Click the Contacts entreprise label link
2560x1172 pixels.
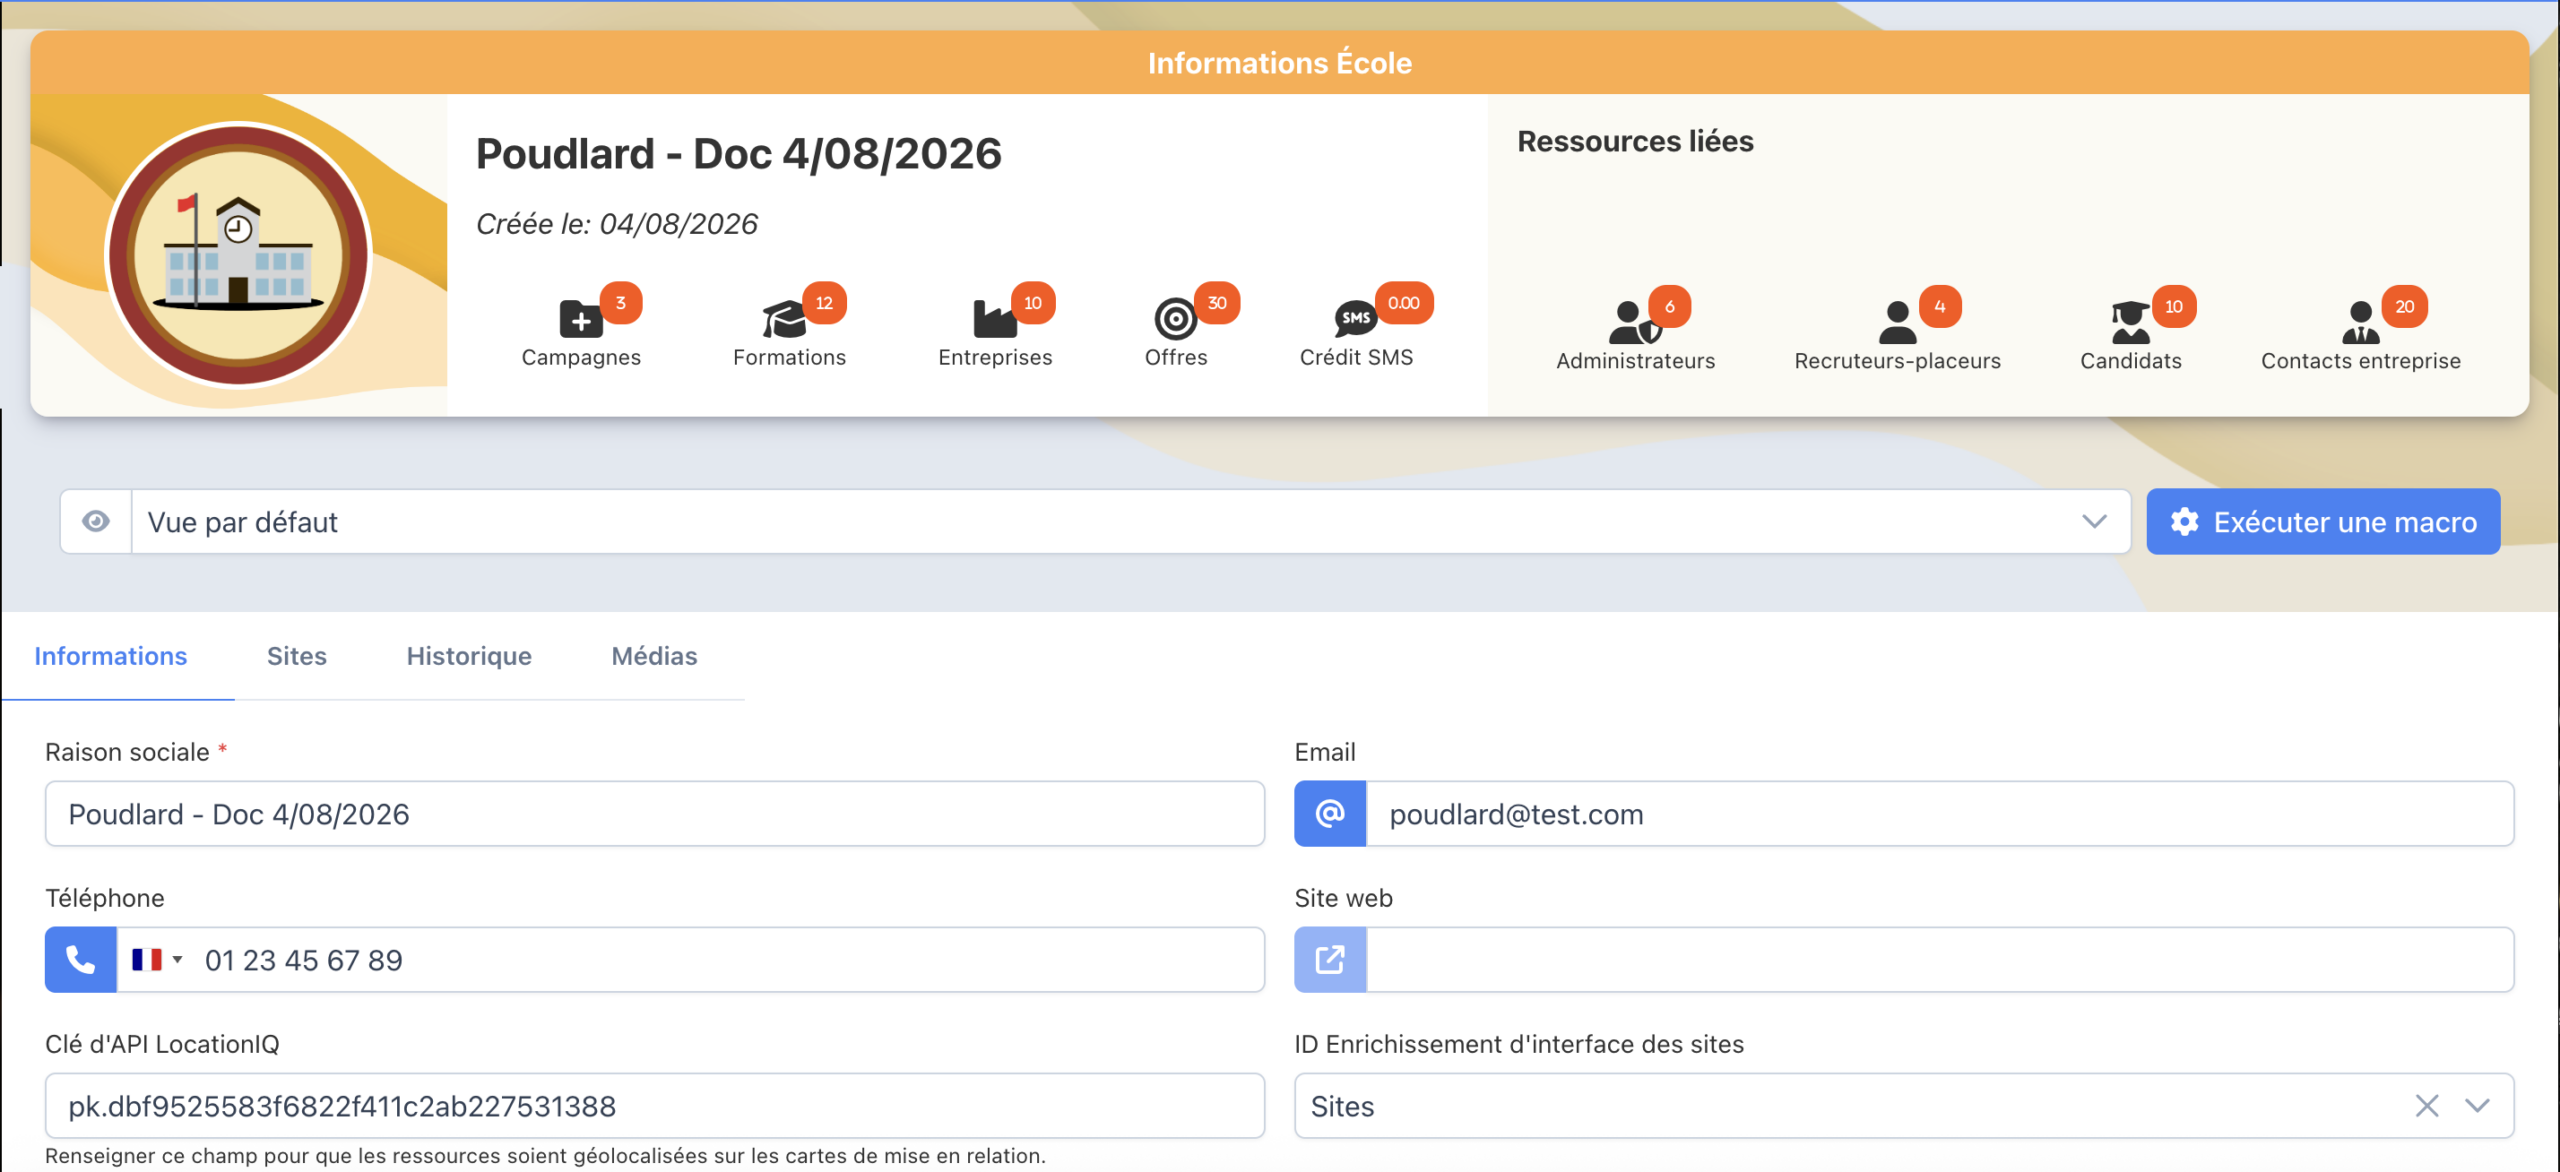coord(2361,361)
